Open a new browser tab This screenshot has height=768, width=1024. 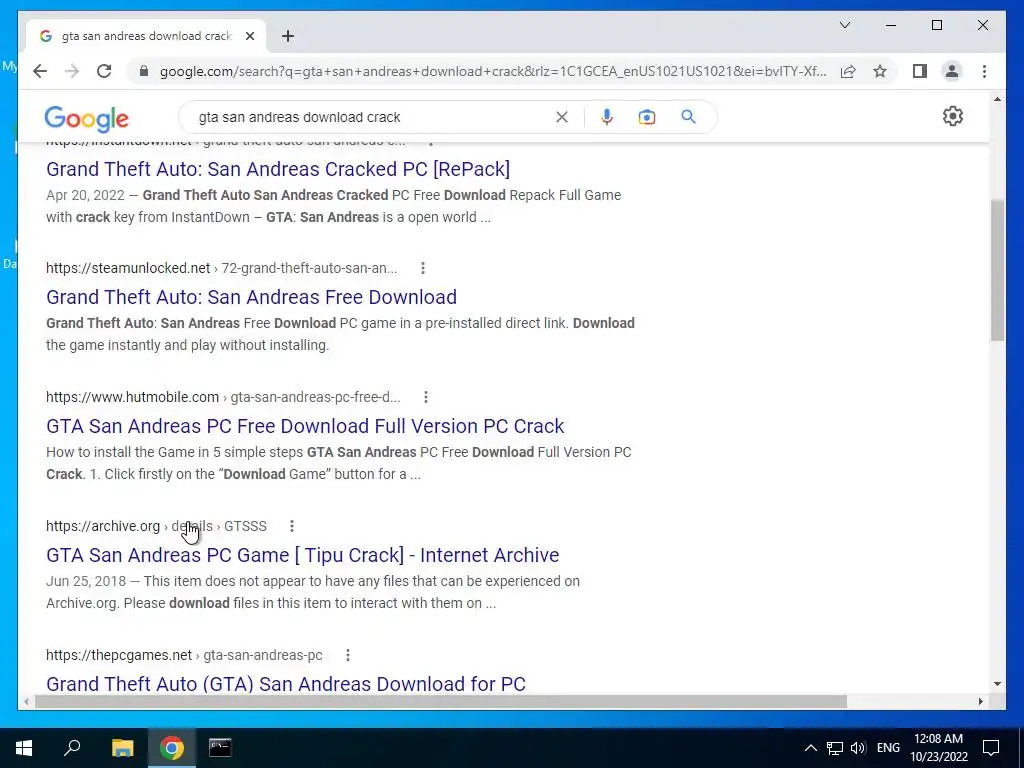pos(288,36)
